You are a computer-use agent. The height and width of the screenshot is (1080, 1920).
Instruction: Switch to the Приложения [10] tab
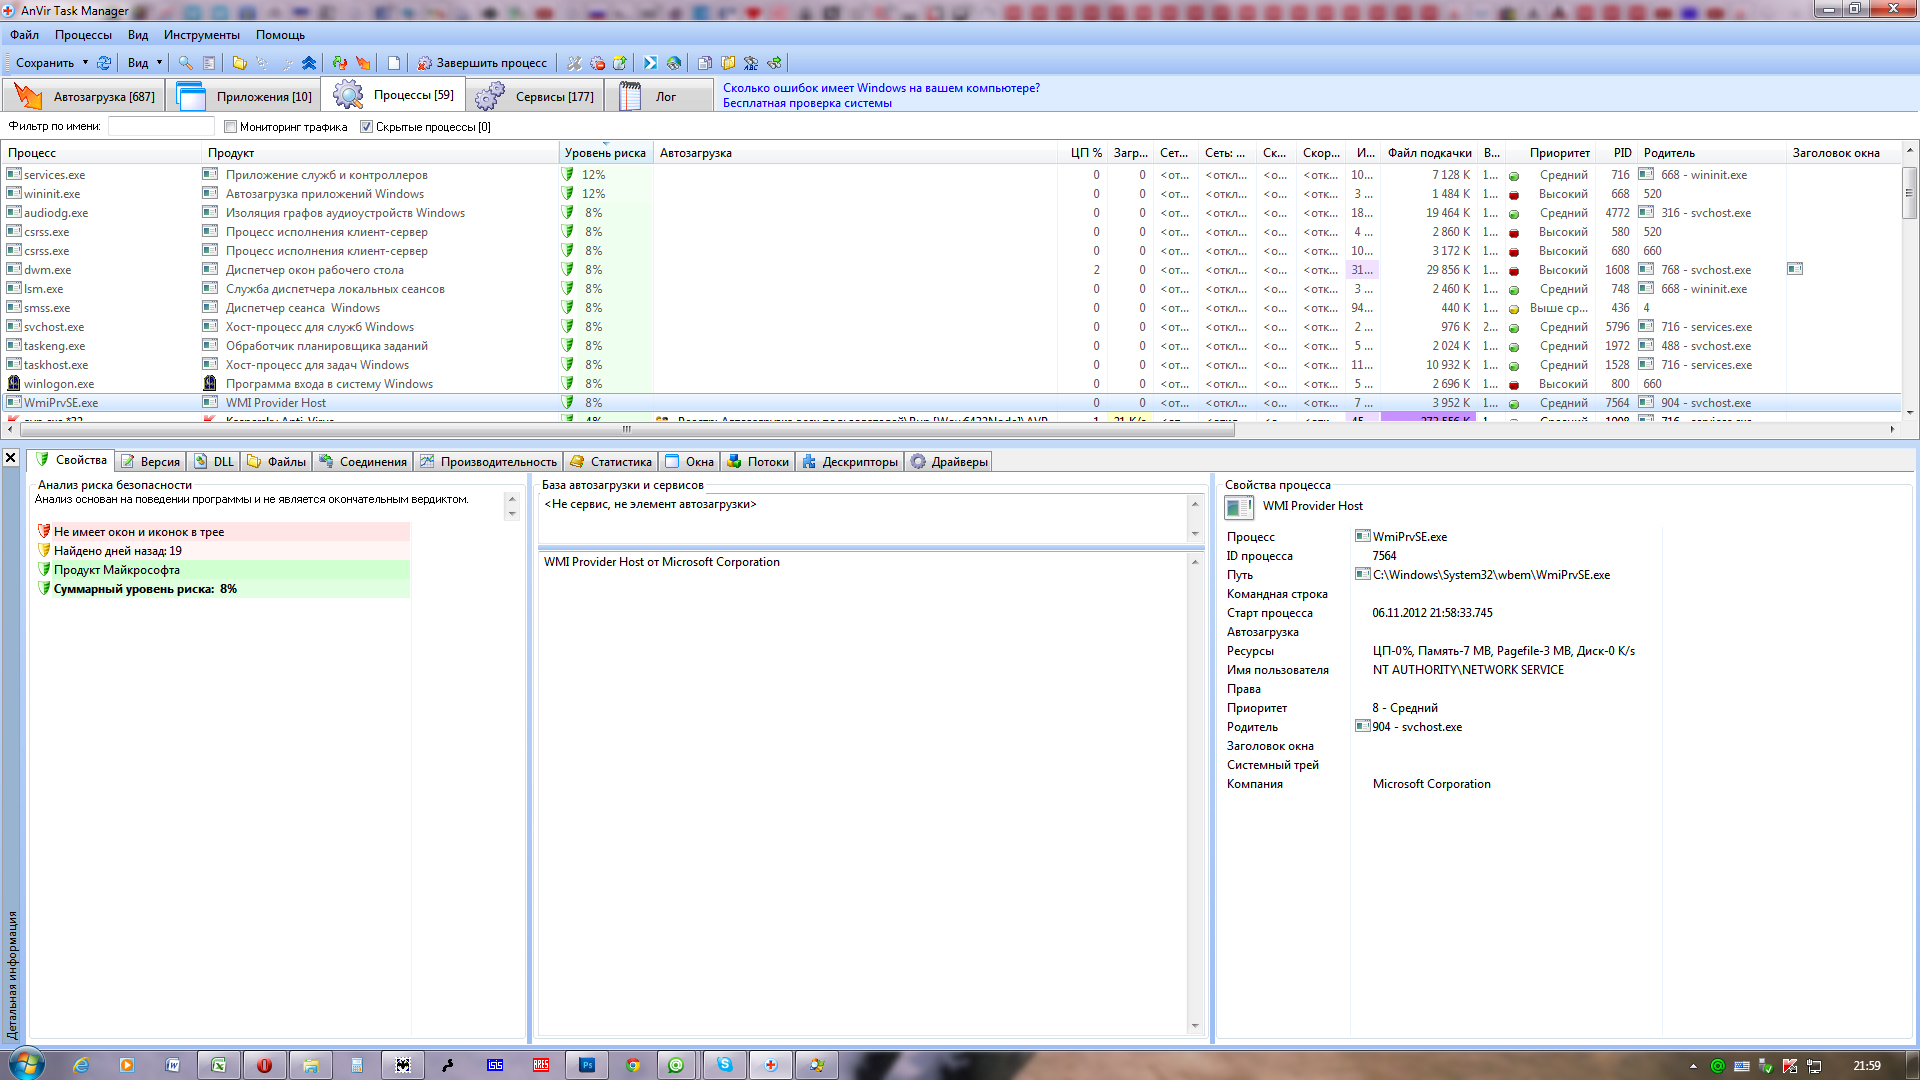coord(243,97)
